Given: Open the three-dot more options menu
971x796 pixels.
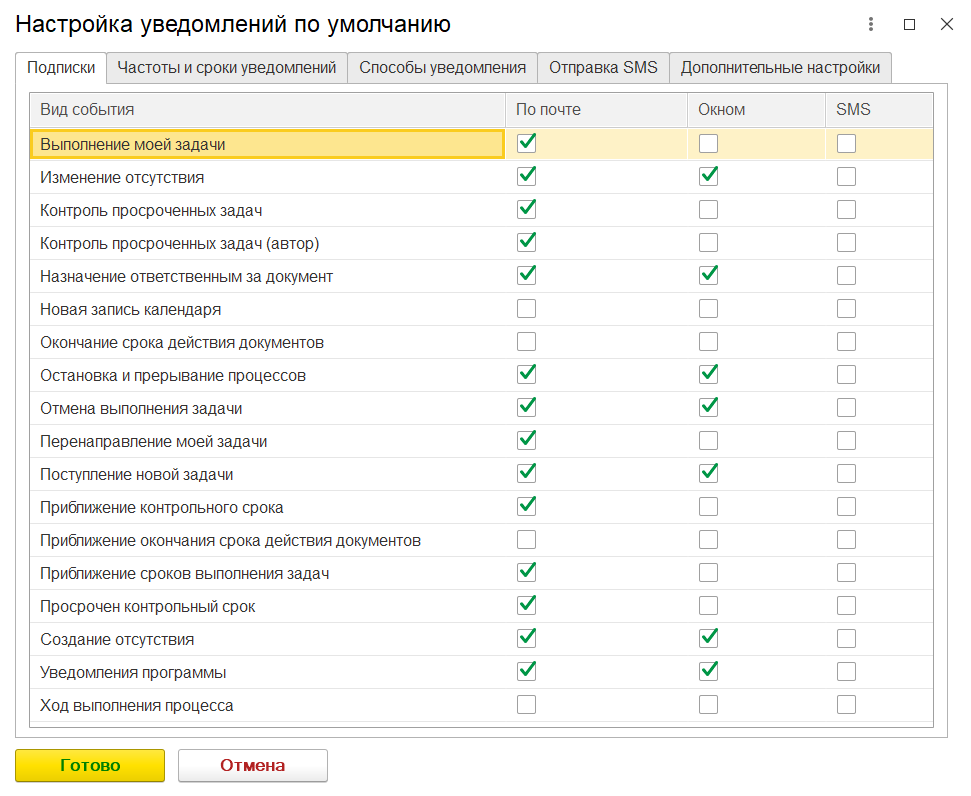Looking at the screenshot, I should point(872,24).
